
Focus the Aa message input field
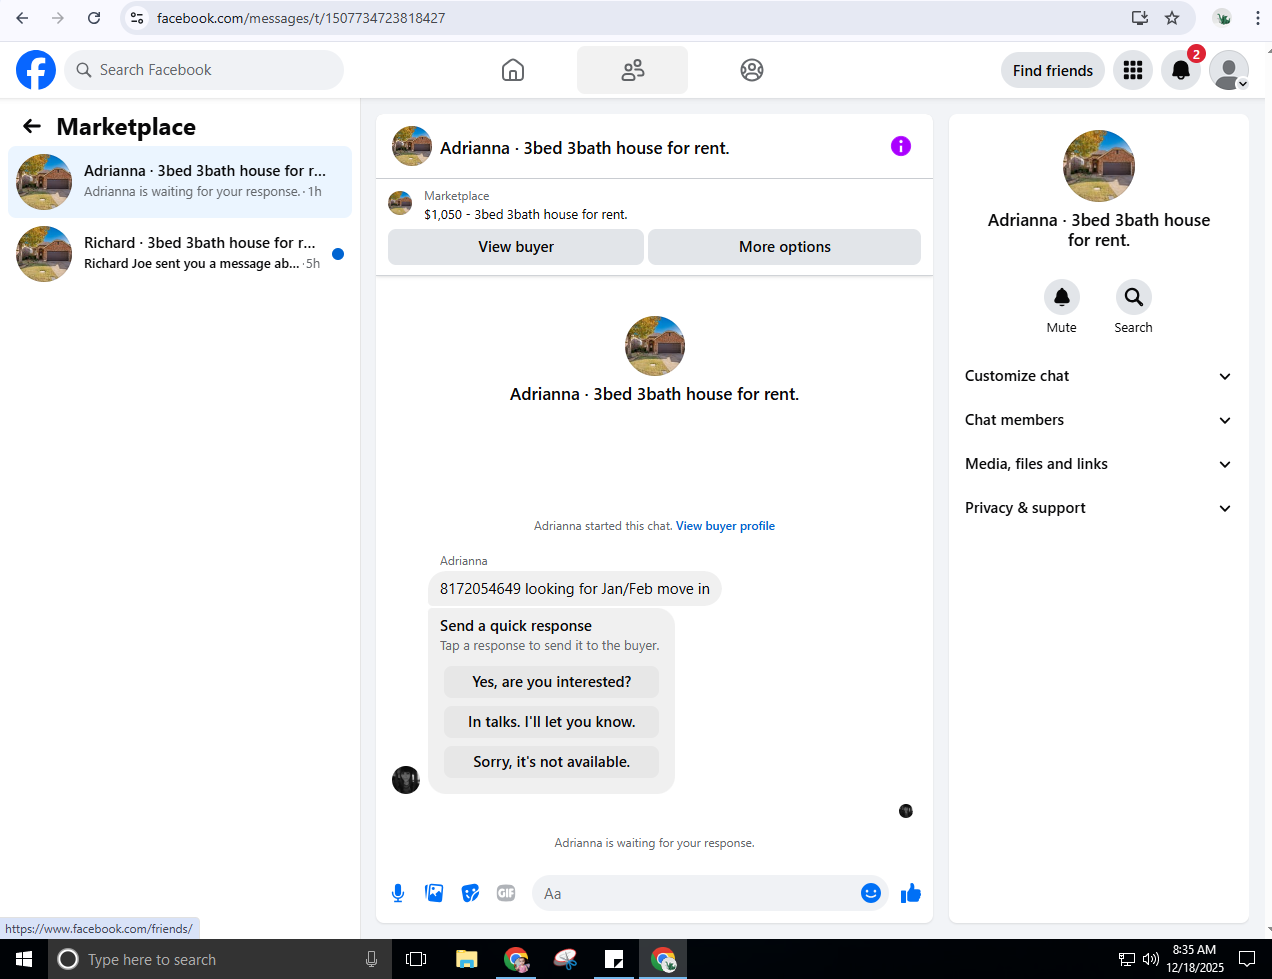pyautogui.click(x=695, y=893)
